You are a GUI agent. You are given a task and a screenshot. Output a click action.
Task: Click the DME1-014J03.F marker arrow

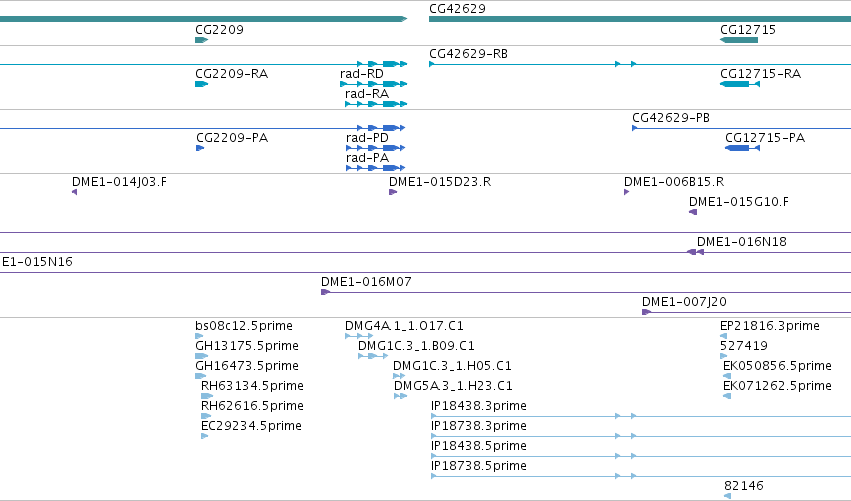click(74, 192)
